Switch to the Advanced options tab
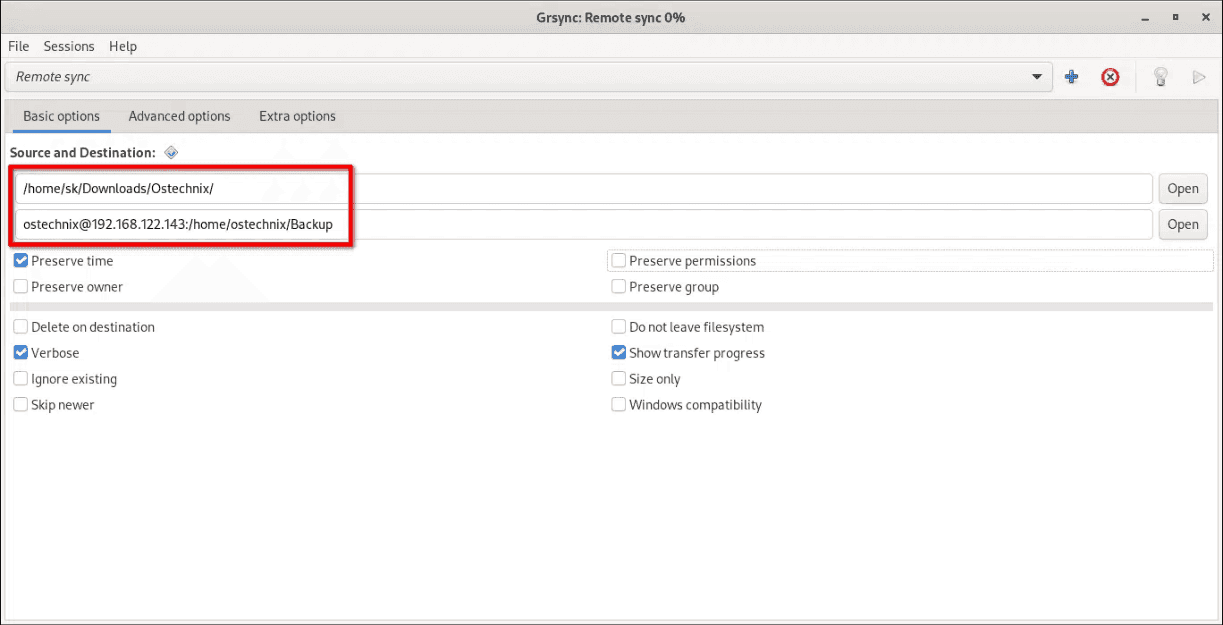Image resolution: width=1223 pixels, height=625 pixels. 179,116
